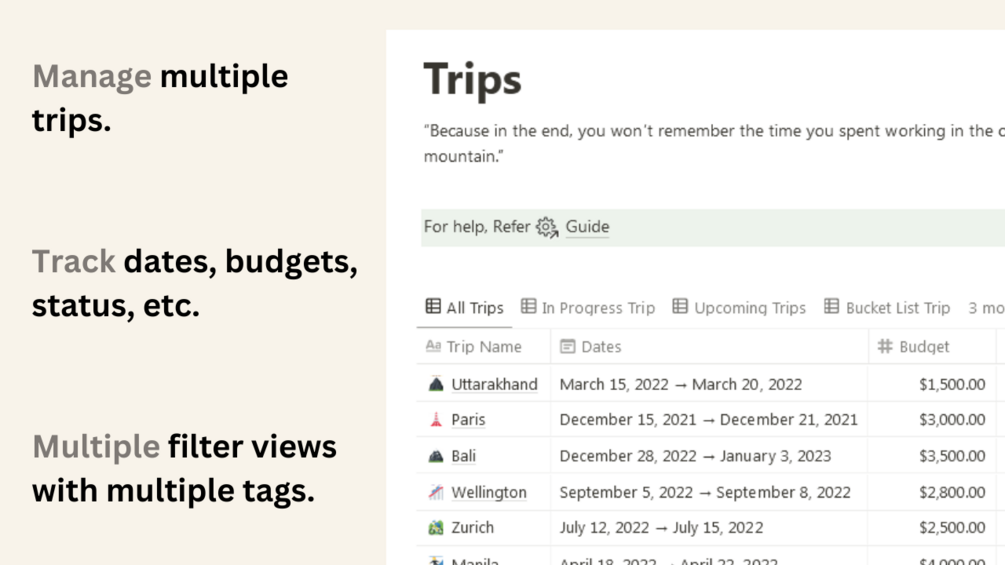Click the Paris Eiffel Tower icon
Viewport: 1005px width, 565px height.
[x=436, y=420]
